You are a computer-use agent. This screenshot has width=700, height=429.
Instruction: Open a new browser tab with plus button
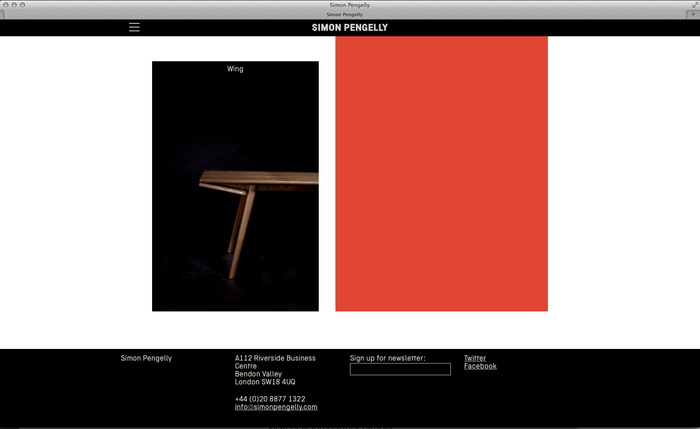point(693,14)
